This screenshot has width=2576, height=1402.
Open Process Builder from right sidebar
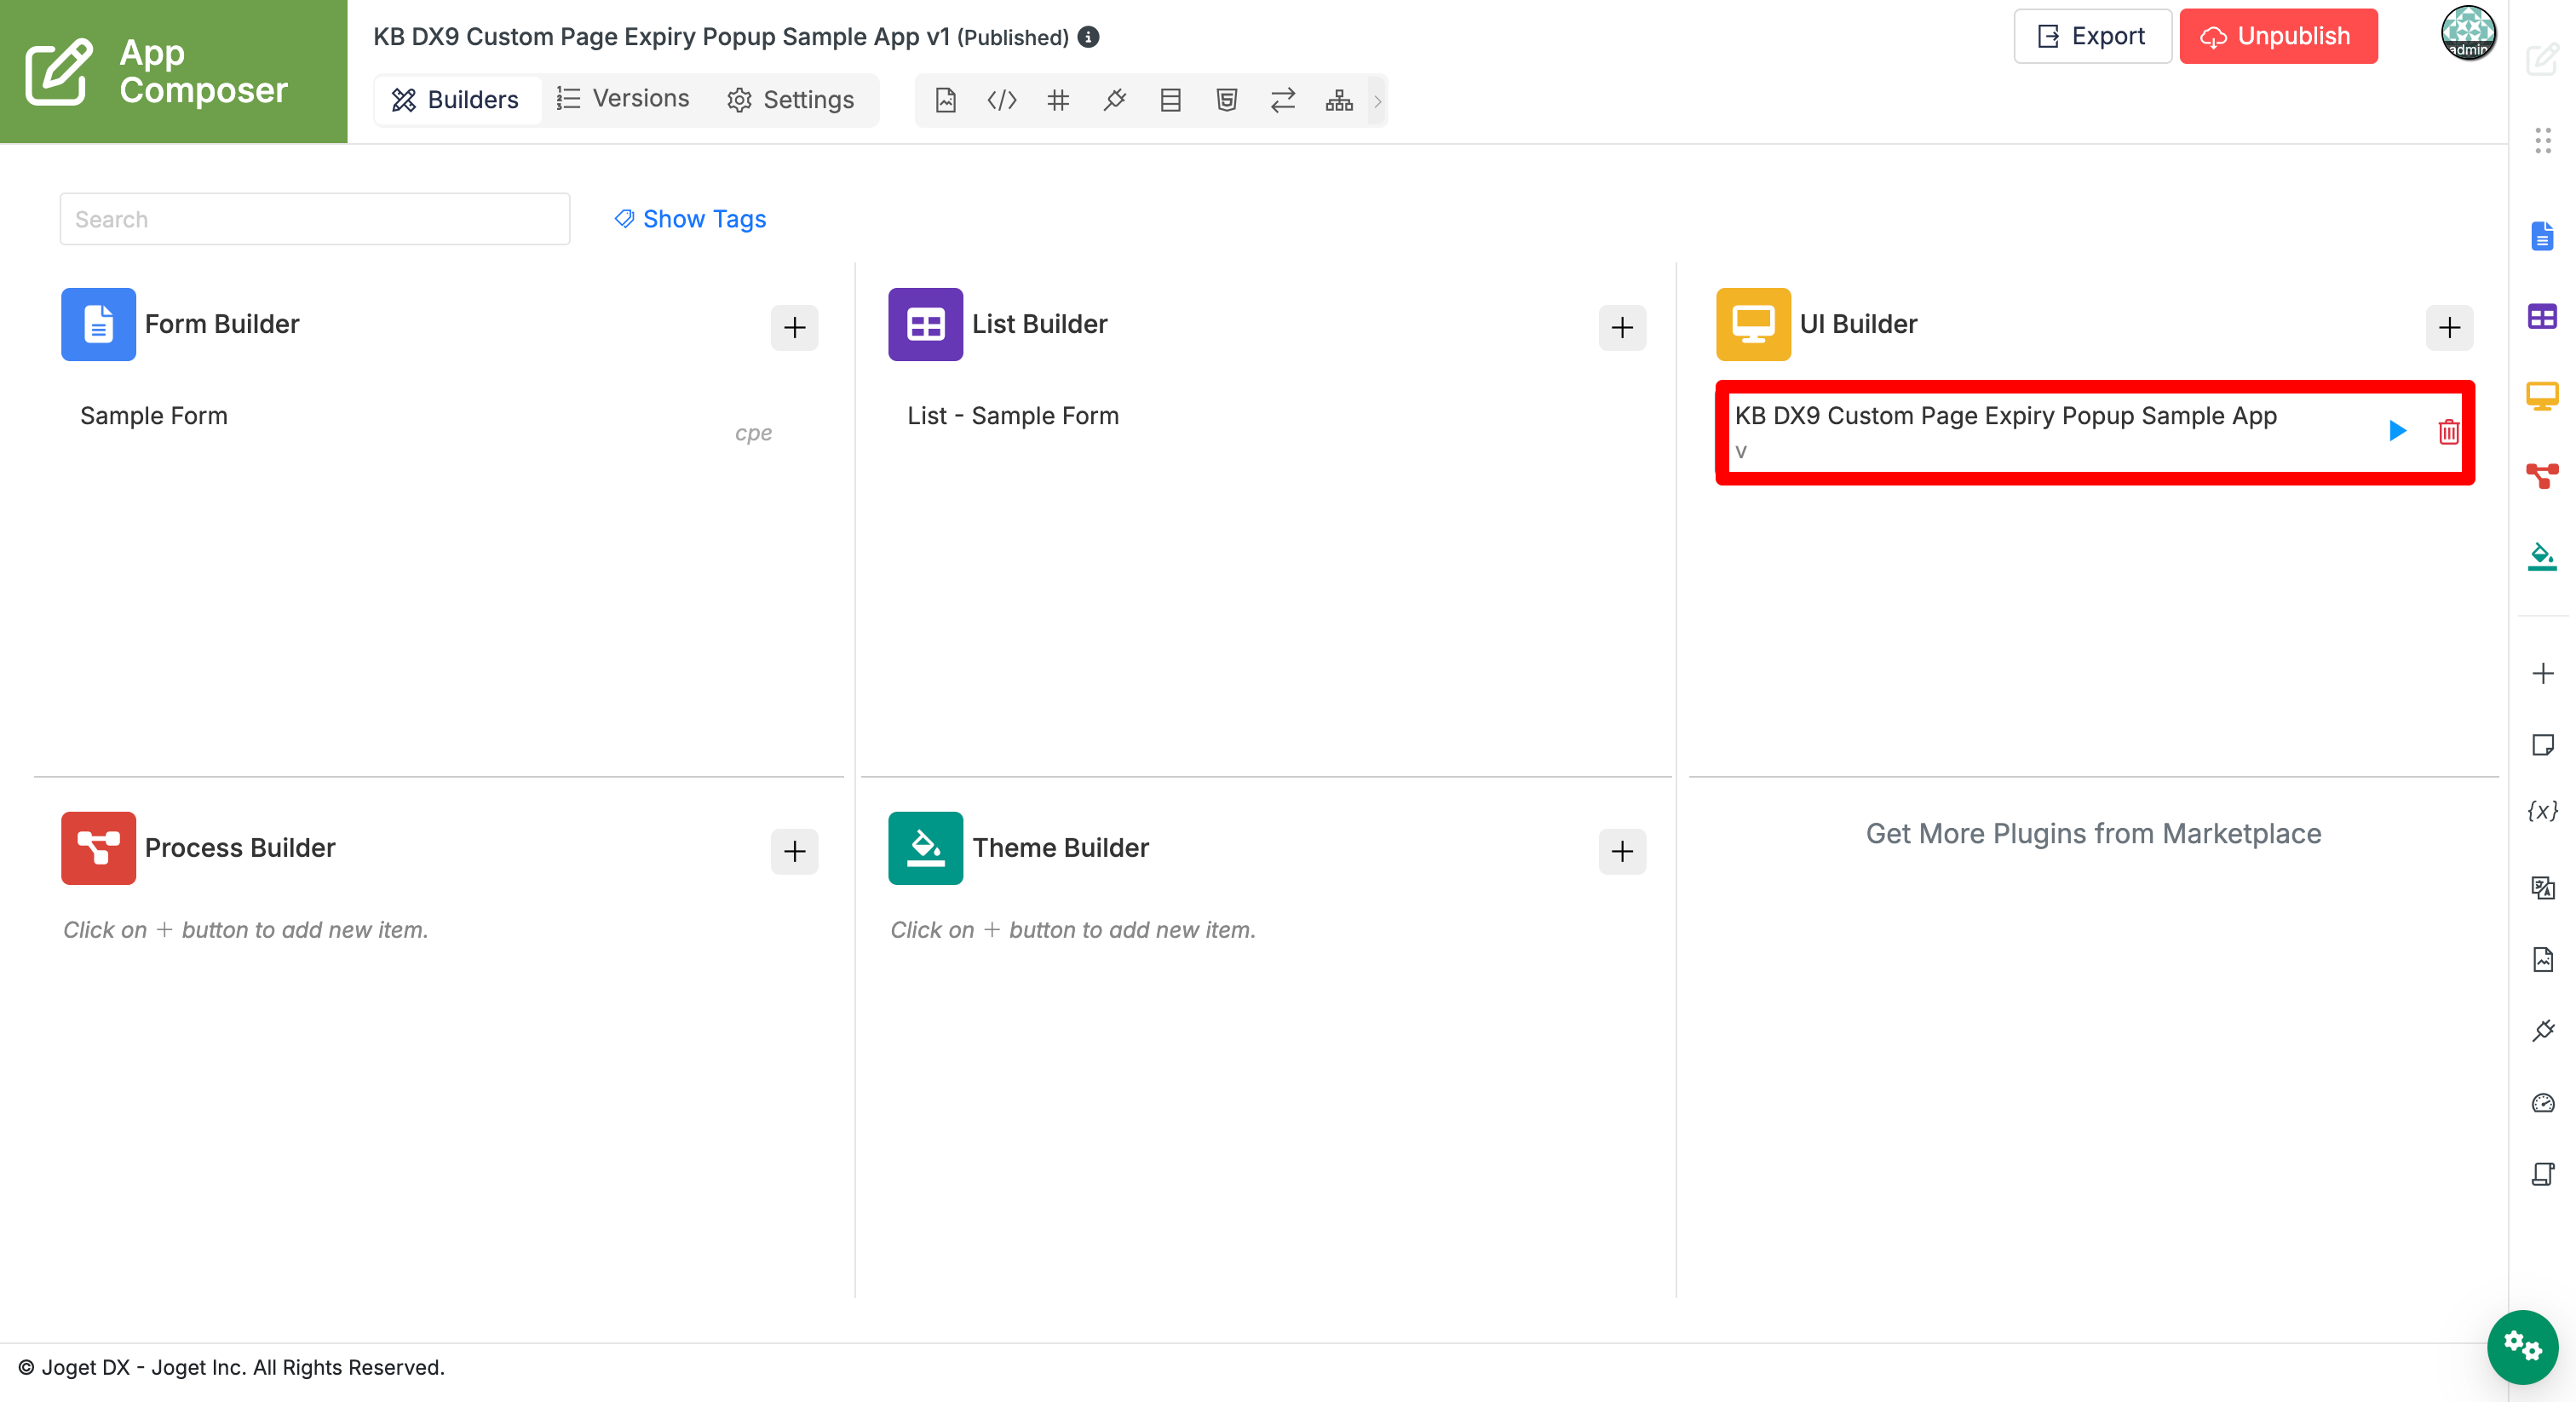pos(2541,475)
